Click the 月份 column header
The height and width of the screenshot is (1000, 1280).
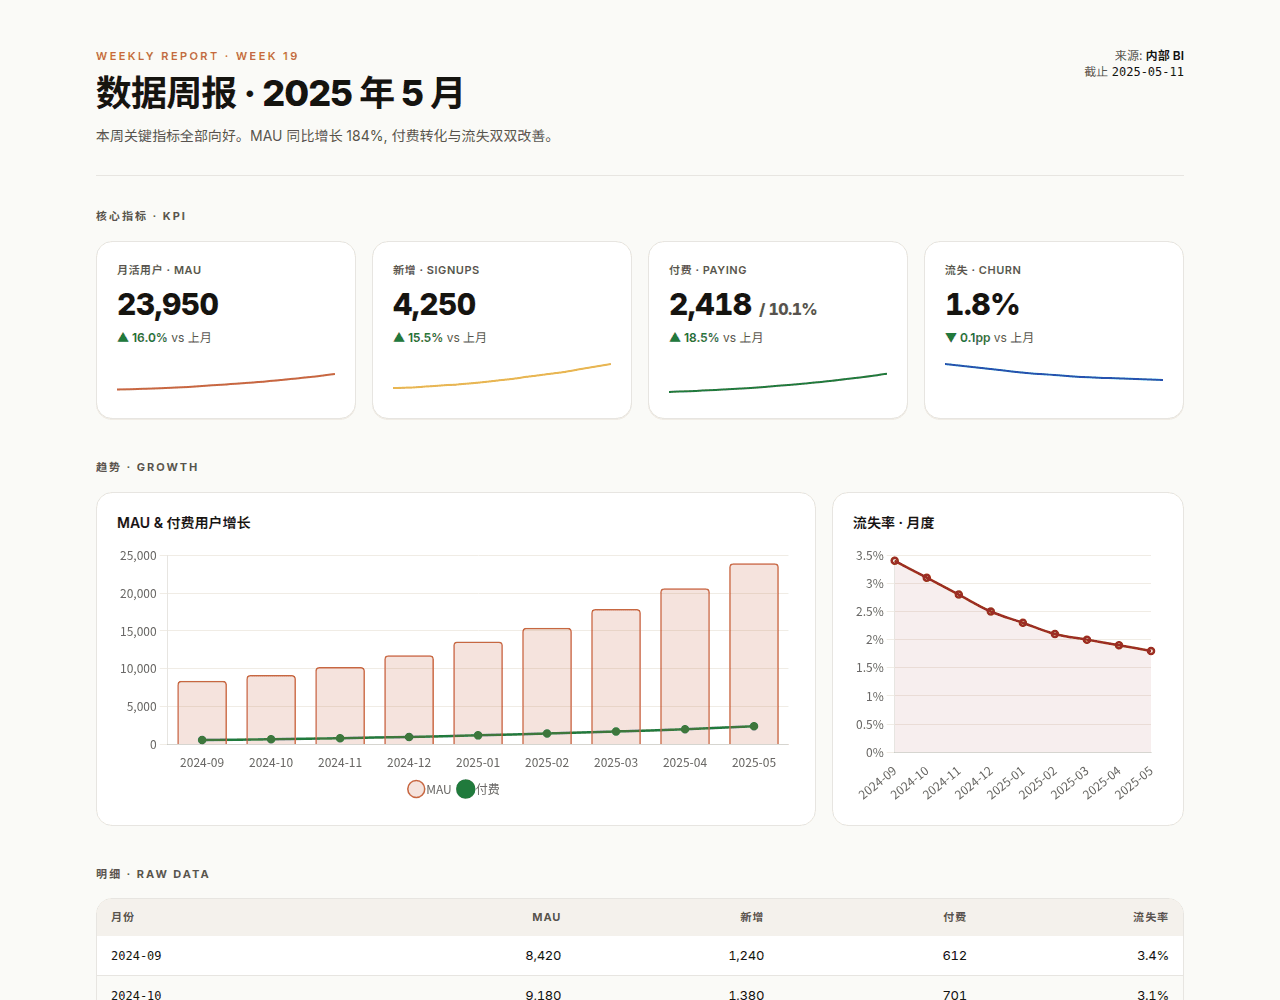[122, 917]
